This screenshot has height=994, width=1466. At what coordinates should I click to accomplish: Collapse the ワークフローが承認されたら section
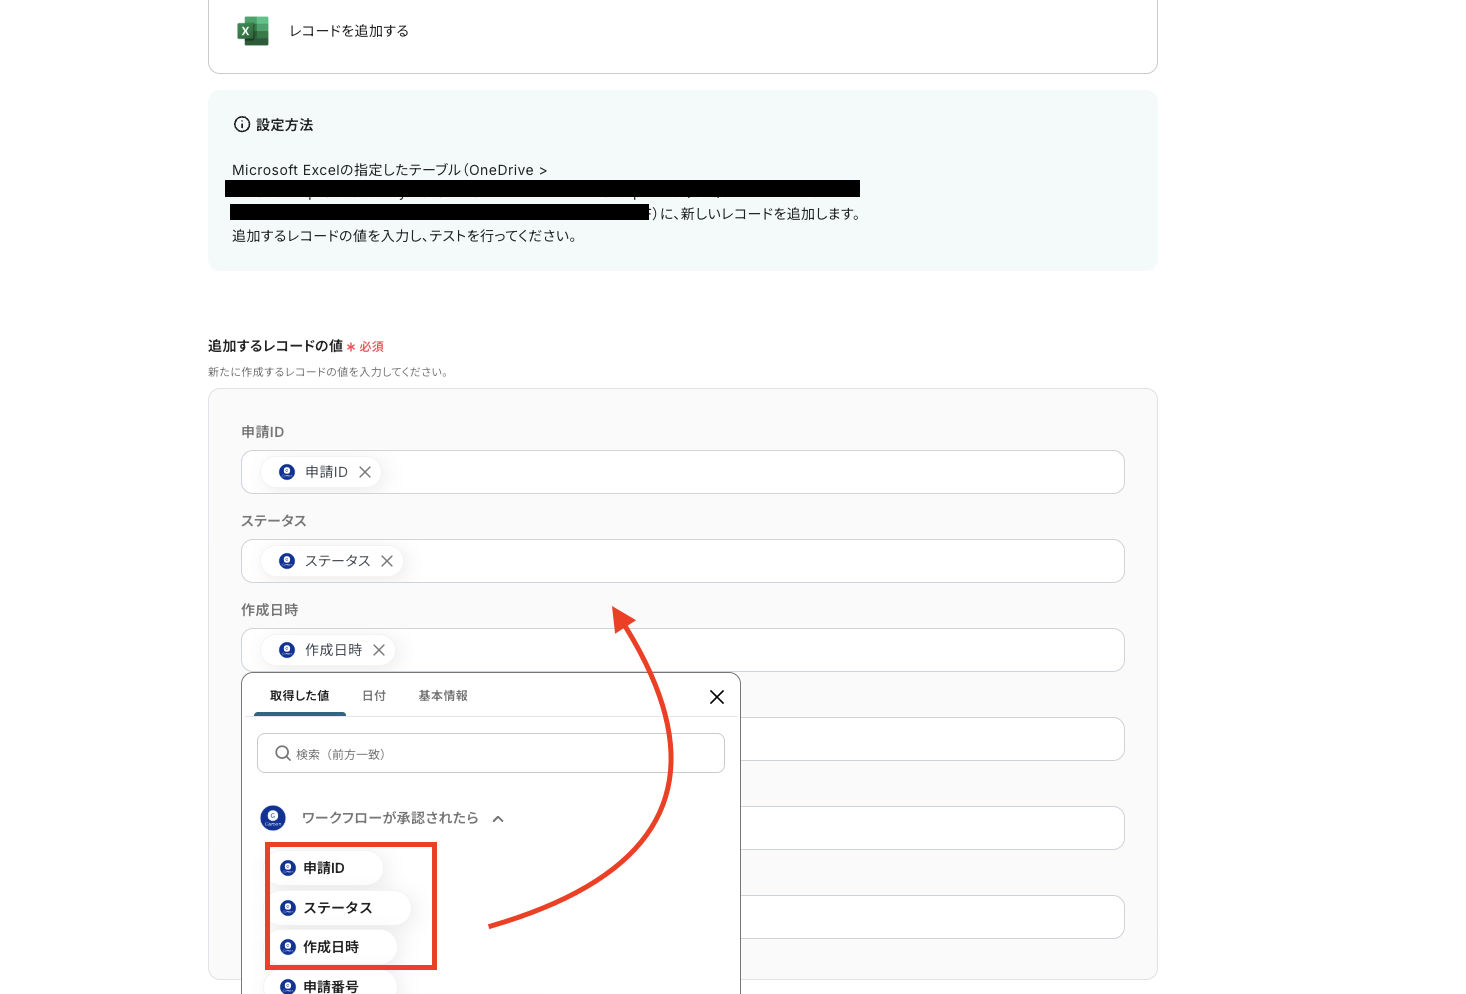click(x=498, y=819)
